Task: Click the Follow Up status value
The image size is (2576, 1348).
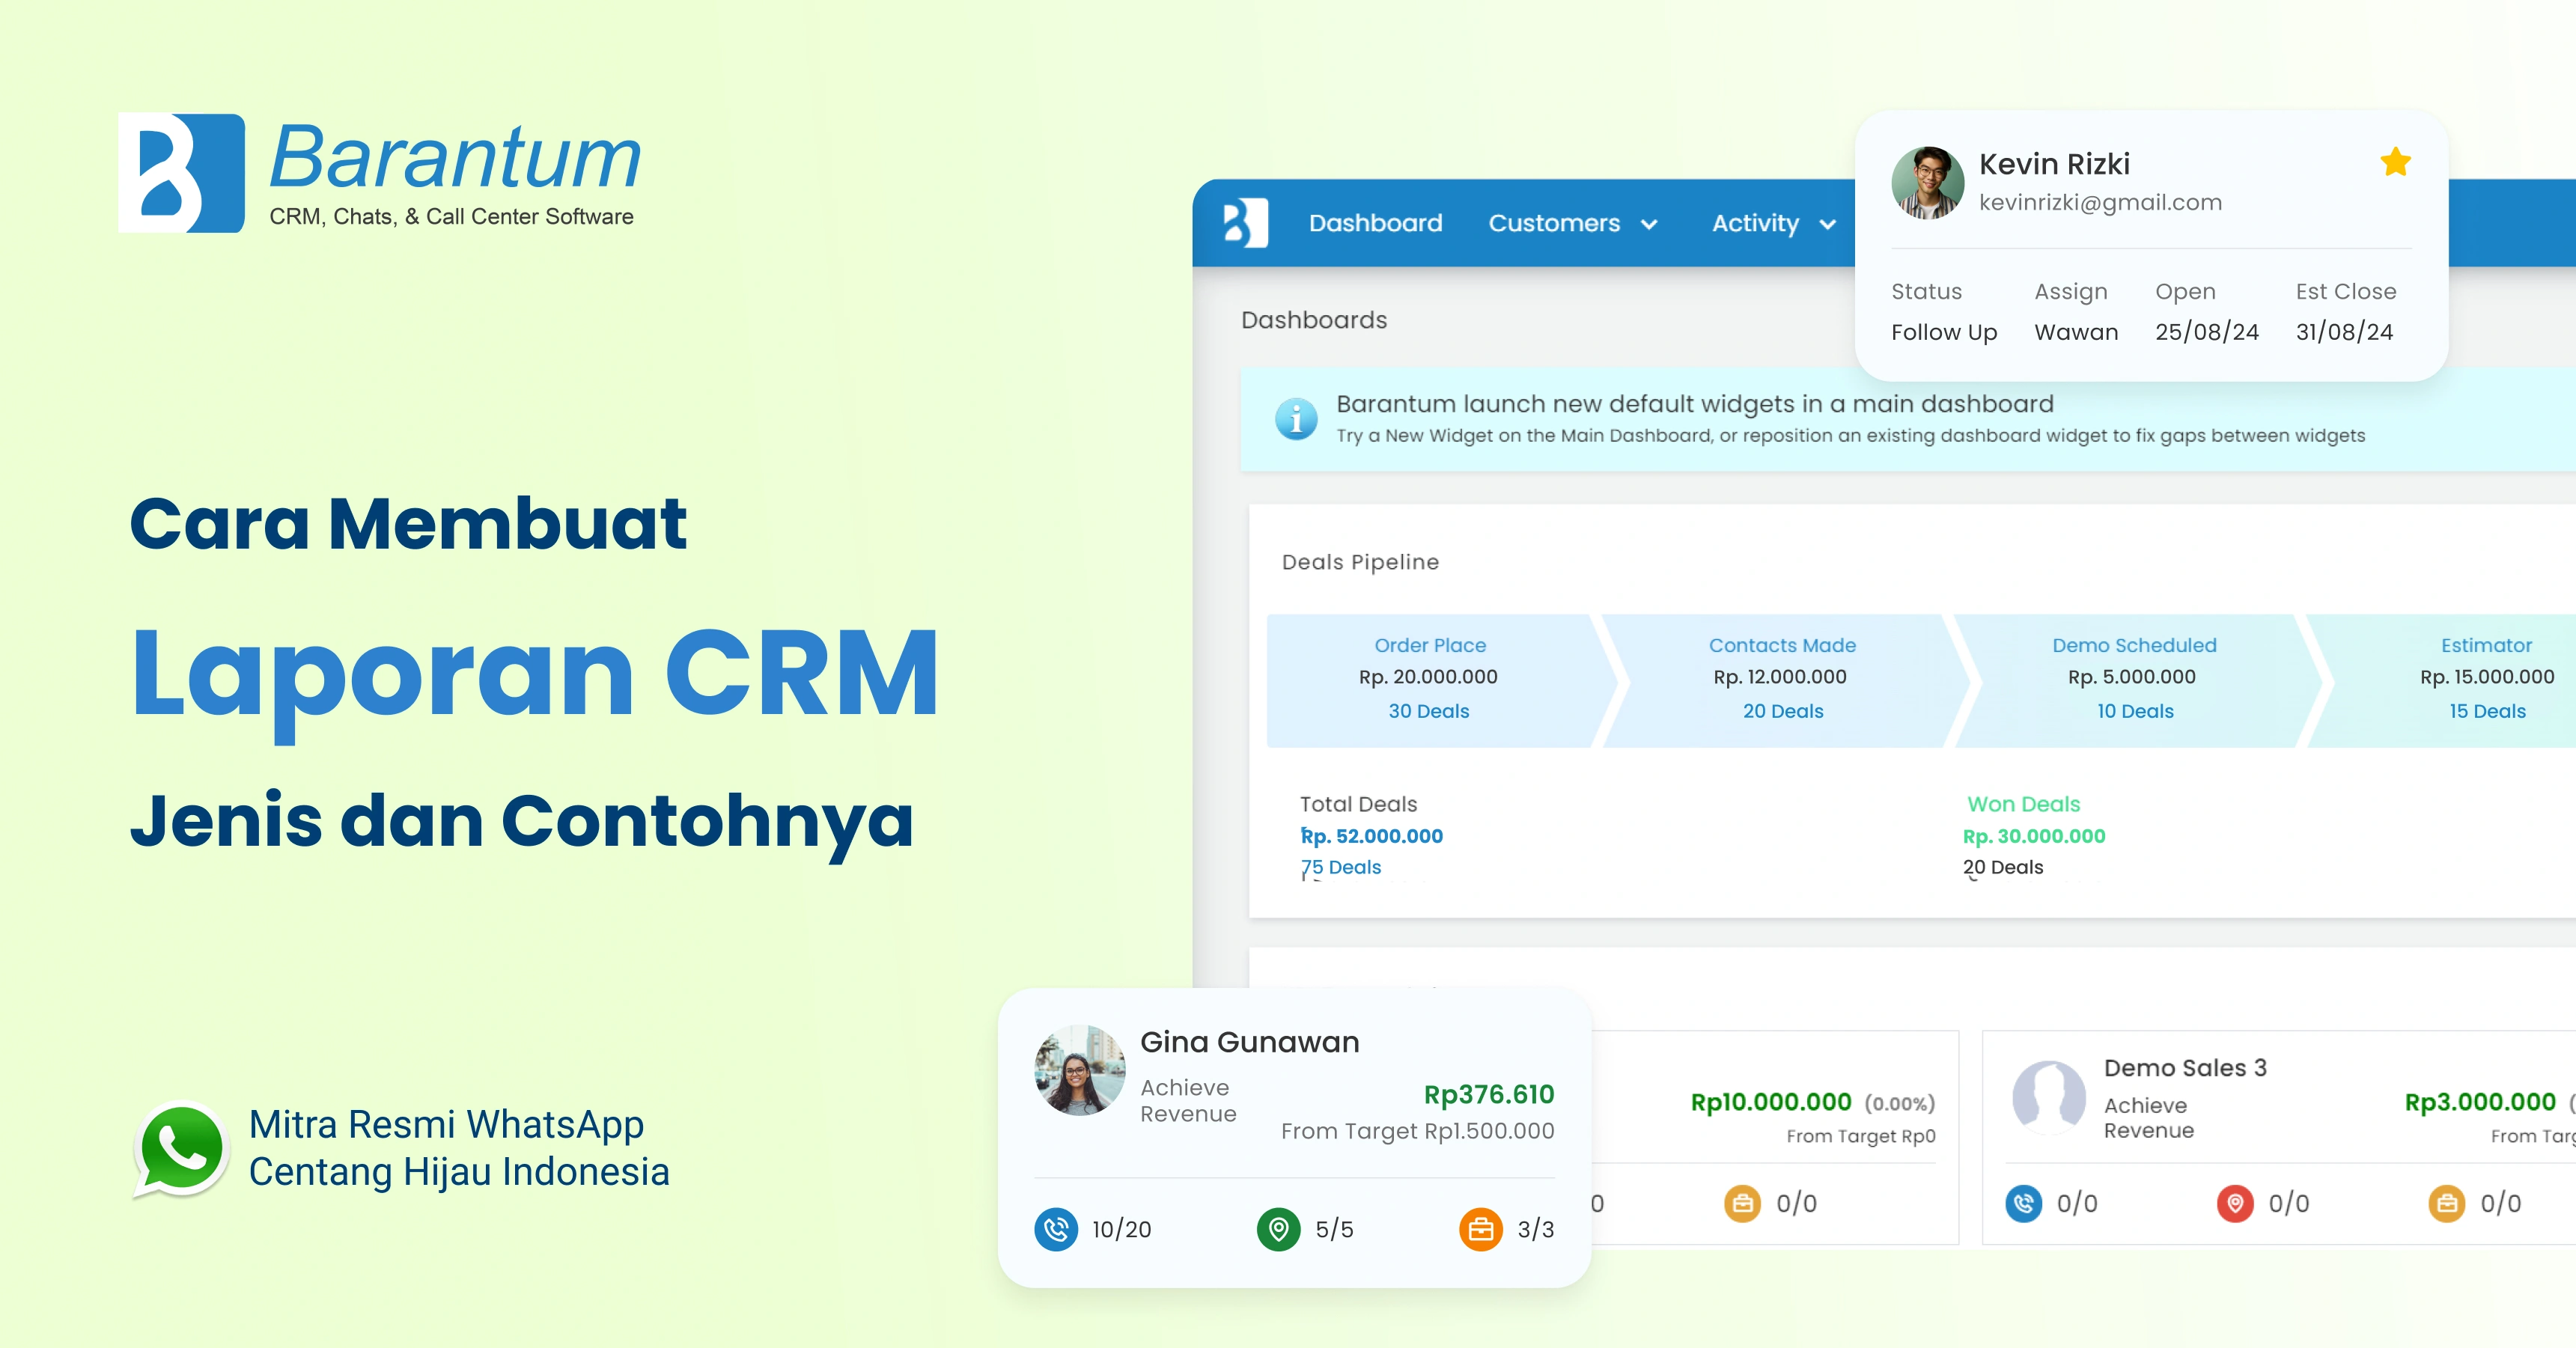Action: pyautogui.click(x=1943, y=332)
